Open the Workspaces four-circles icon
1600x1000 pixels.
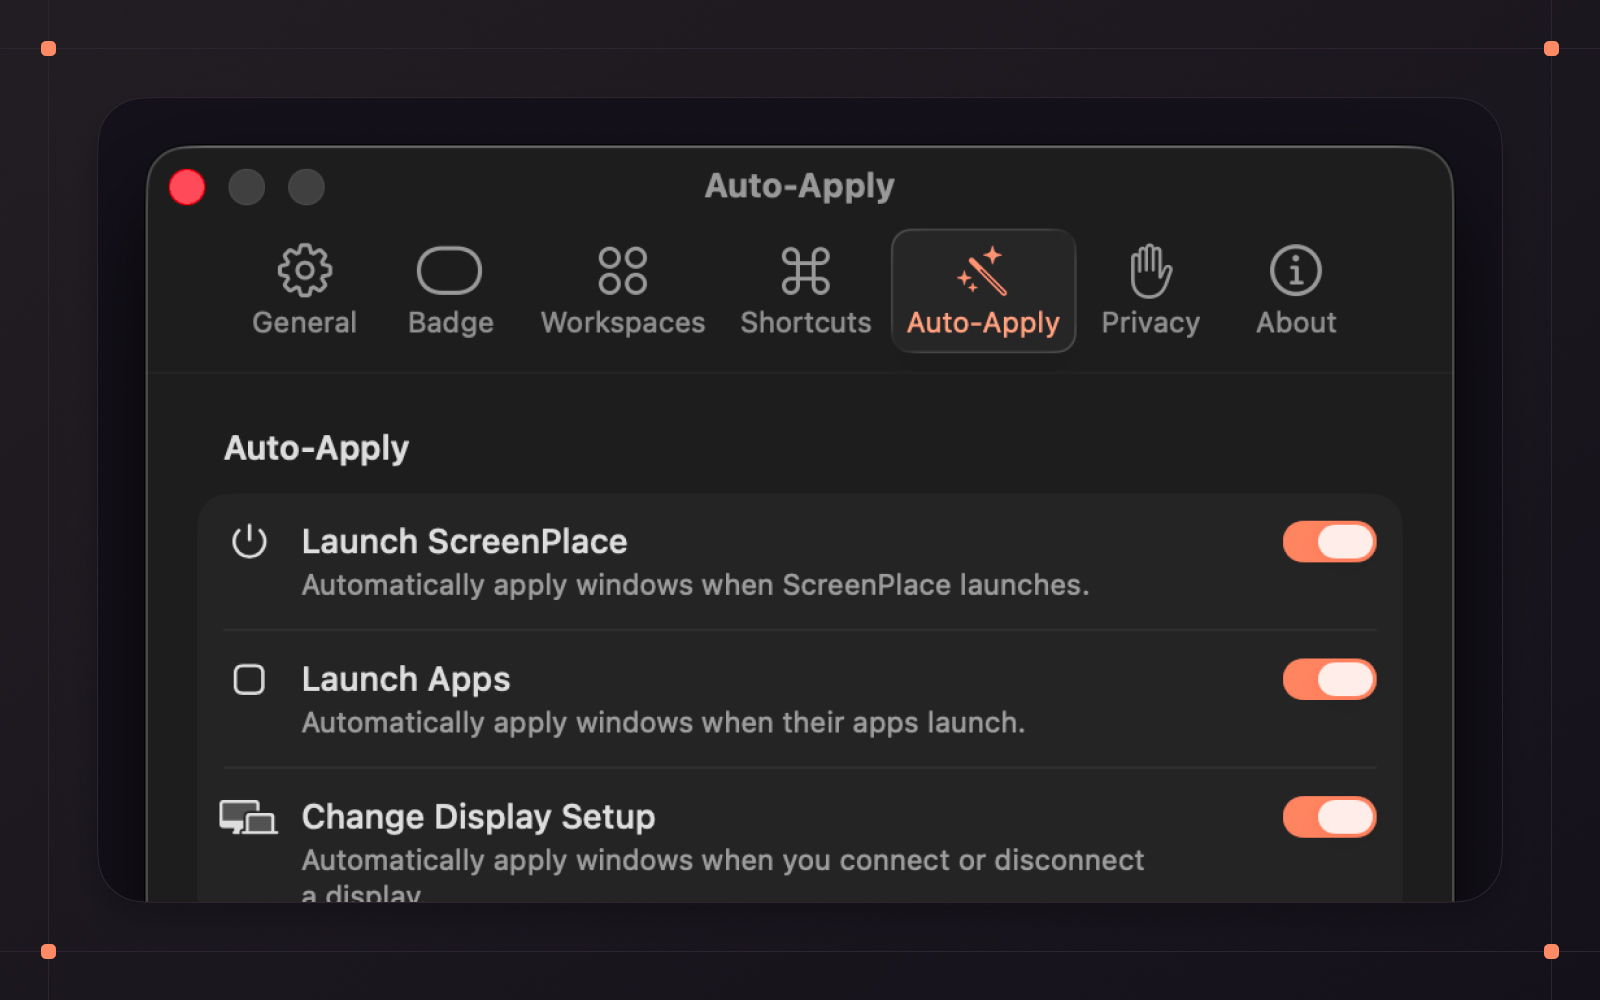[622, 270]
